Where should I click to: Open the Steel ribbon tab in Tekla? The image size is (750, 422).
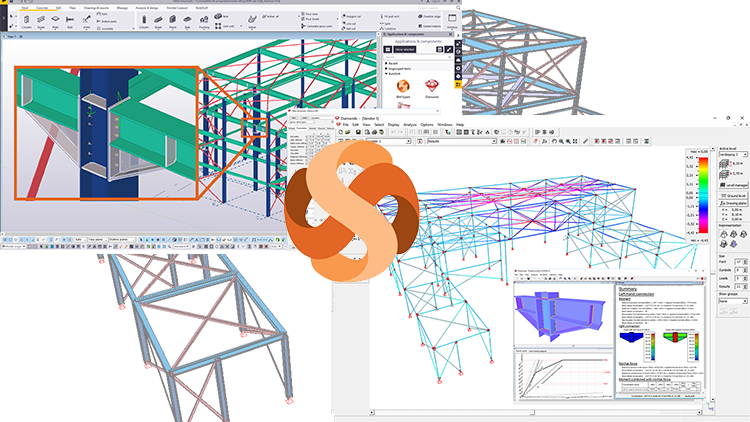[x=25, y=8]
